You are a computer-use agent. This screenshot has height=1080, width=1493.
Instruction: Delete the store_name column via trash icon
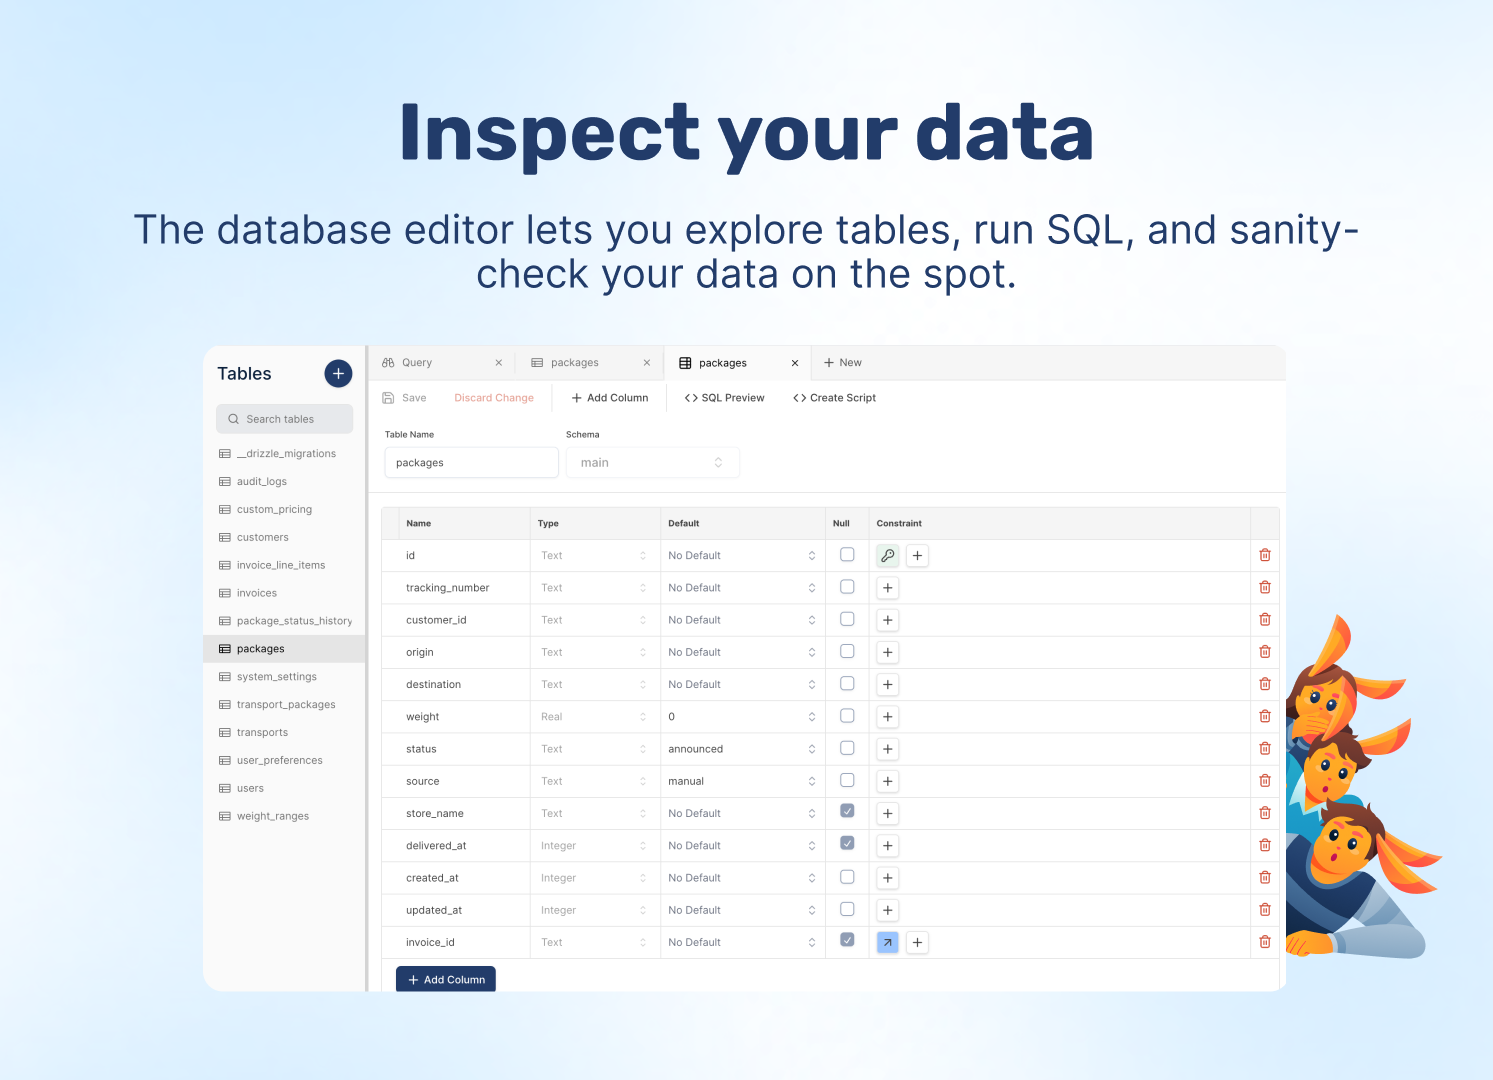click(x=1265, y=813)
